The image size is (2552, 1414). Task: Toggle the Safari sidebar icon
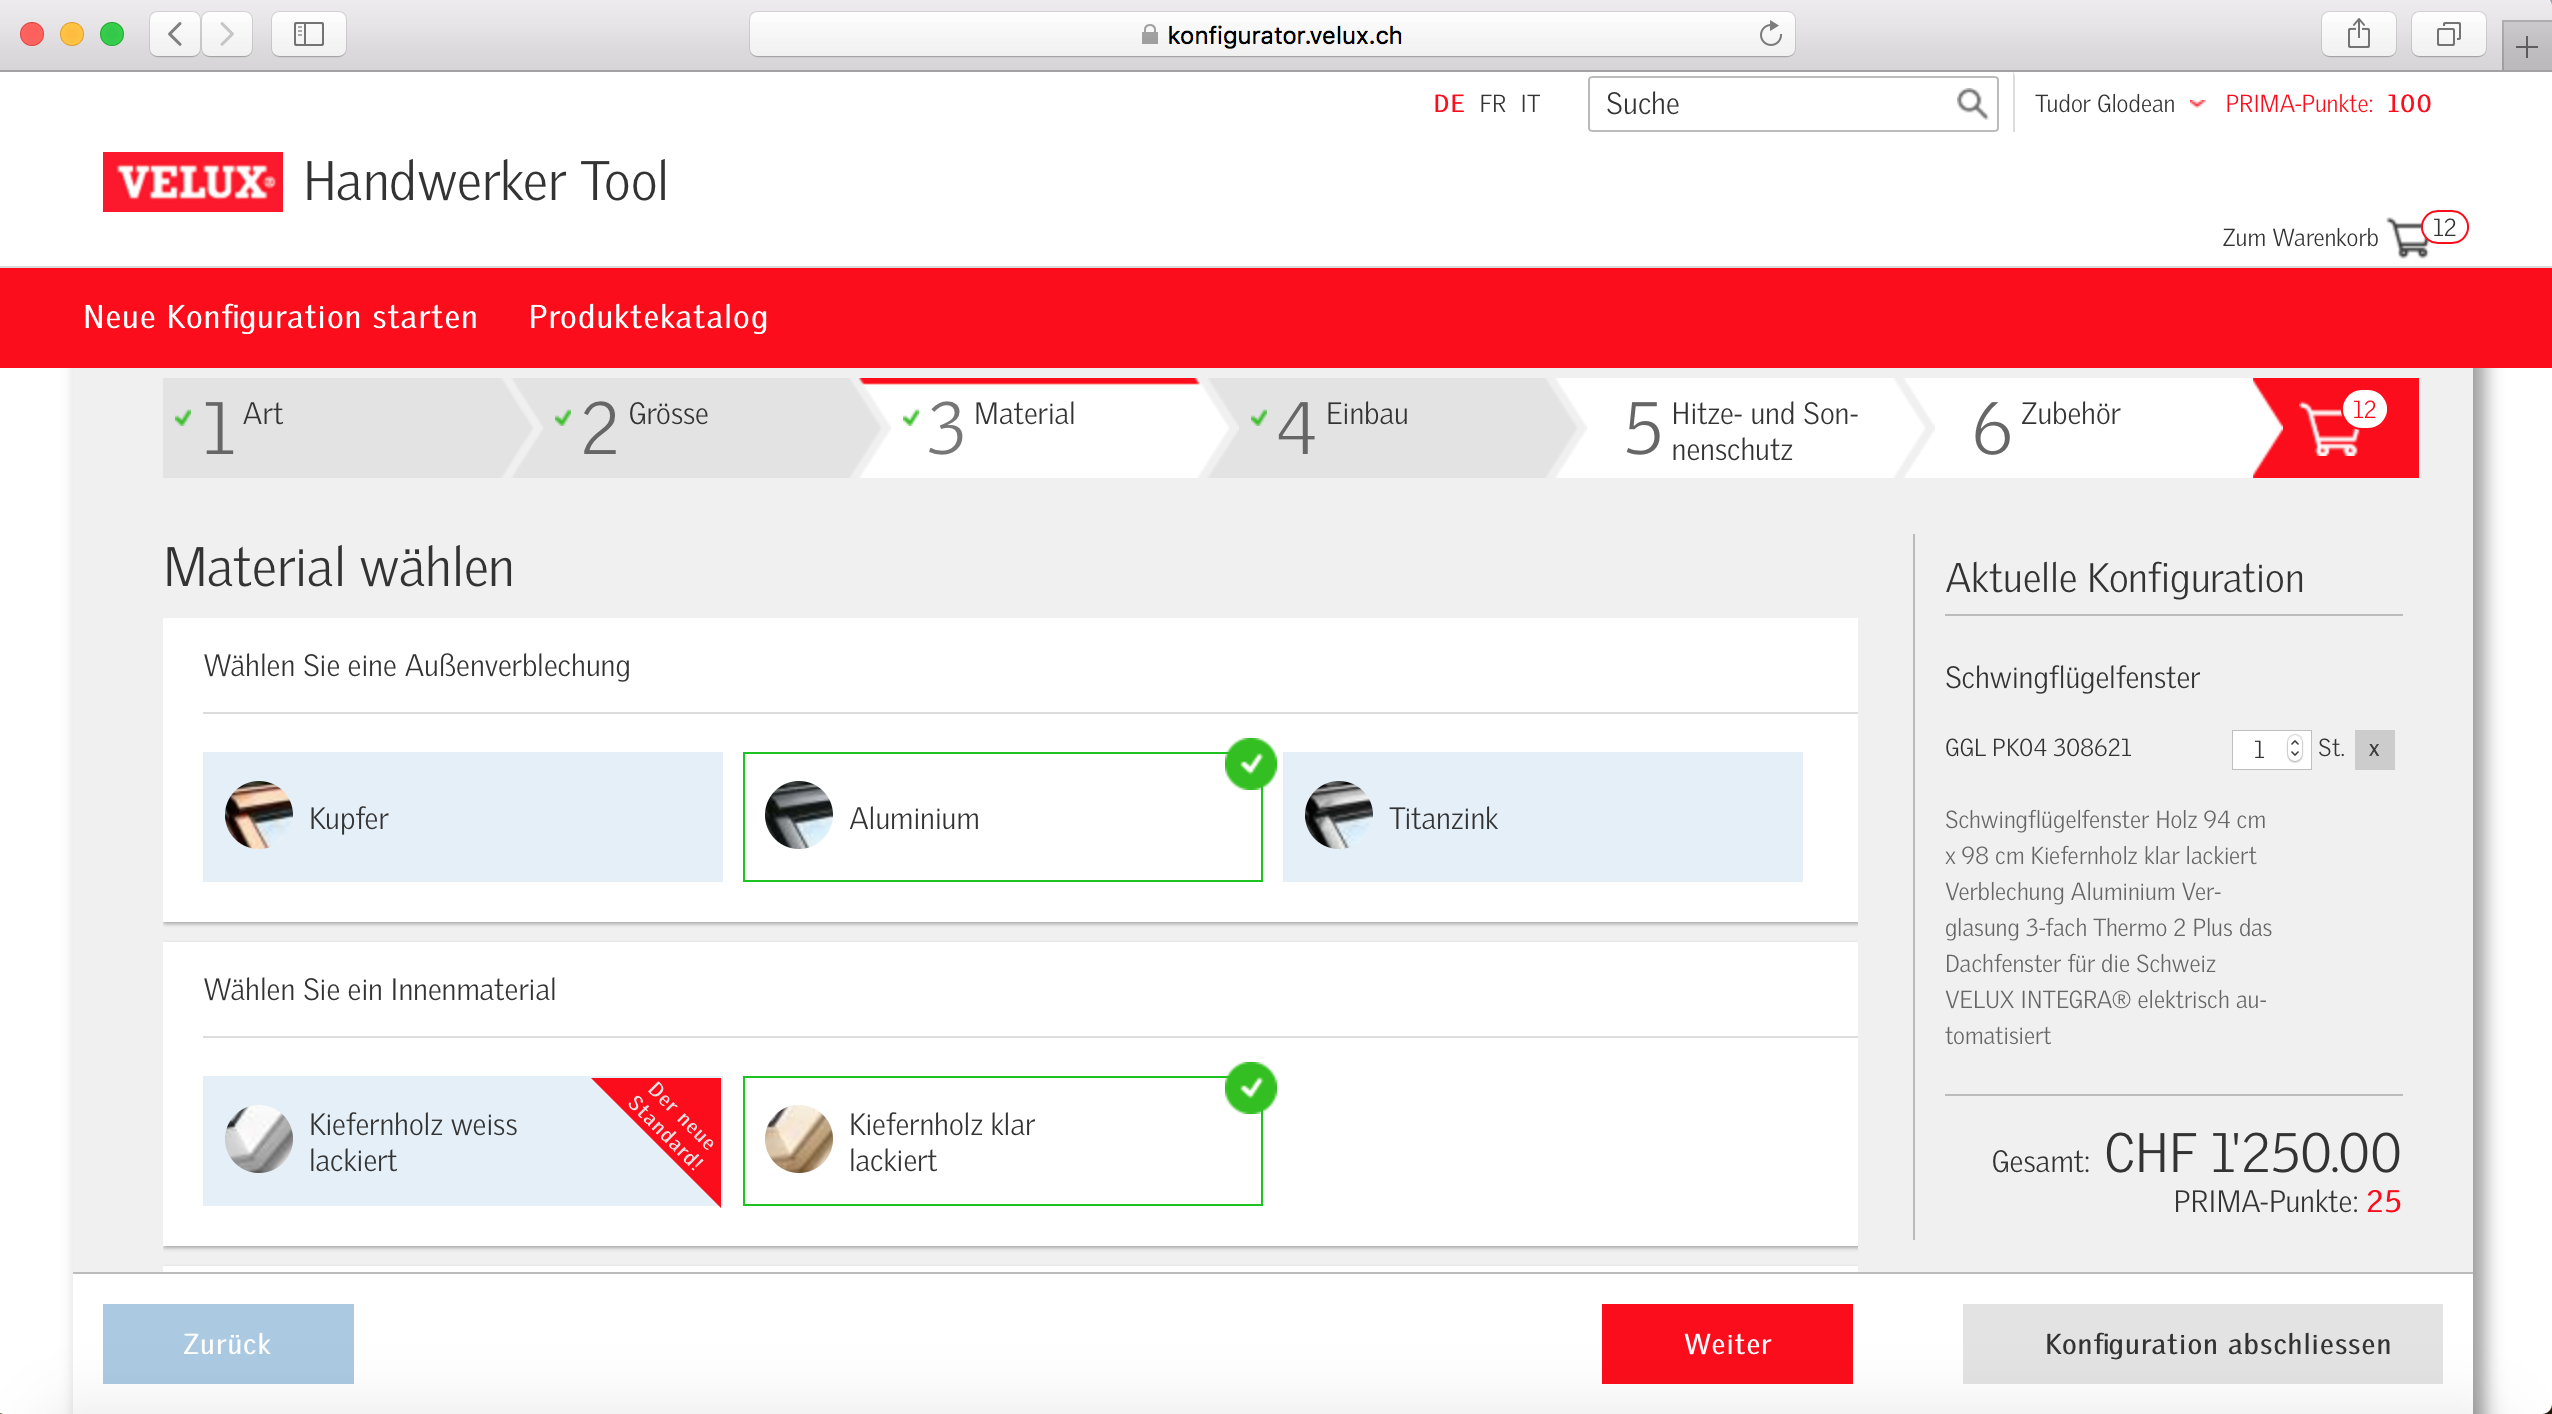click(309, 34)
